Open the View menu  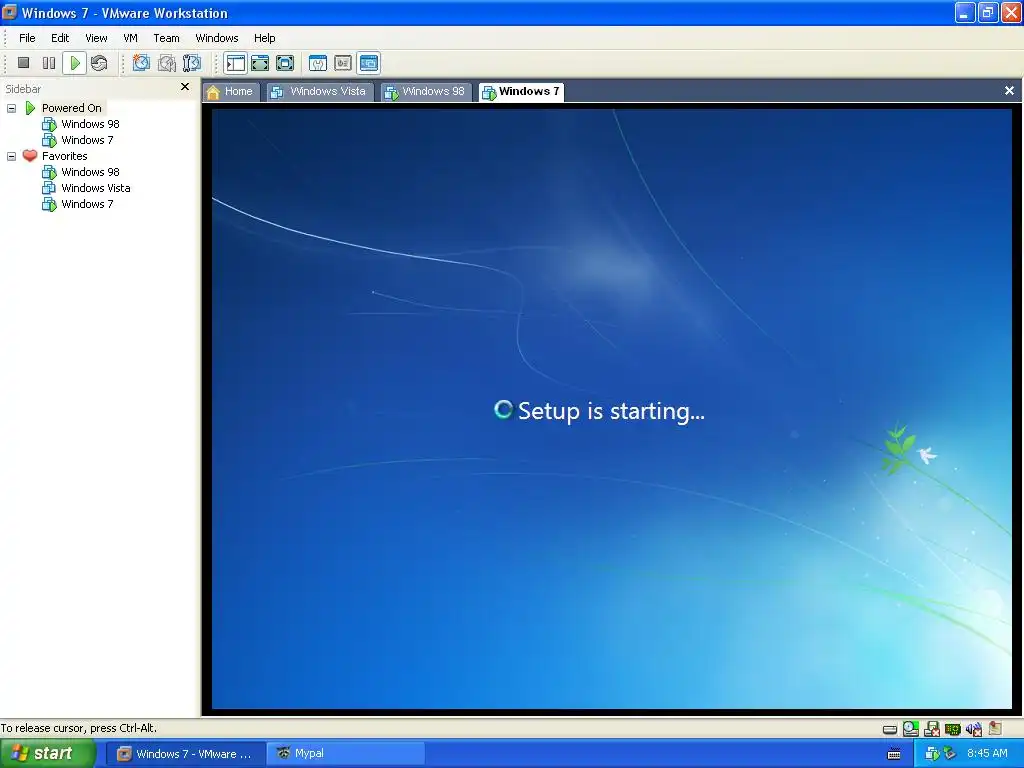pos(96,38)
